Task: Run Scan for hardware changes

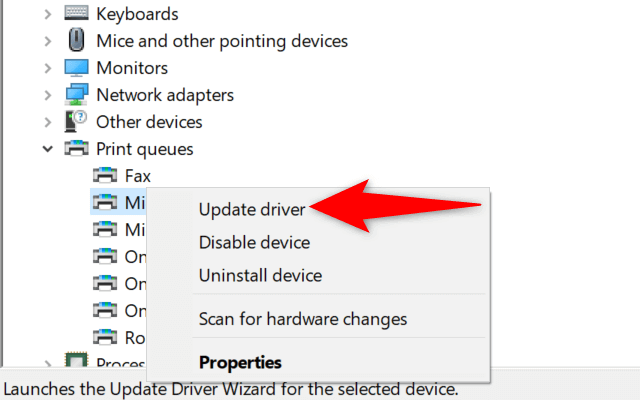Action: click(303, 319)
